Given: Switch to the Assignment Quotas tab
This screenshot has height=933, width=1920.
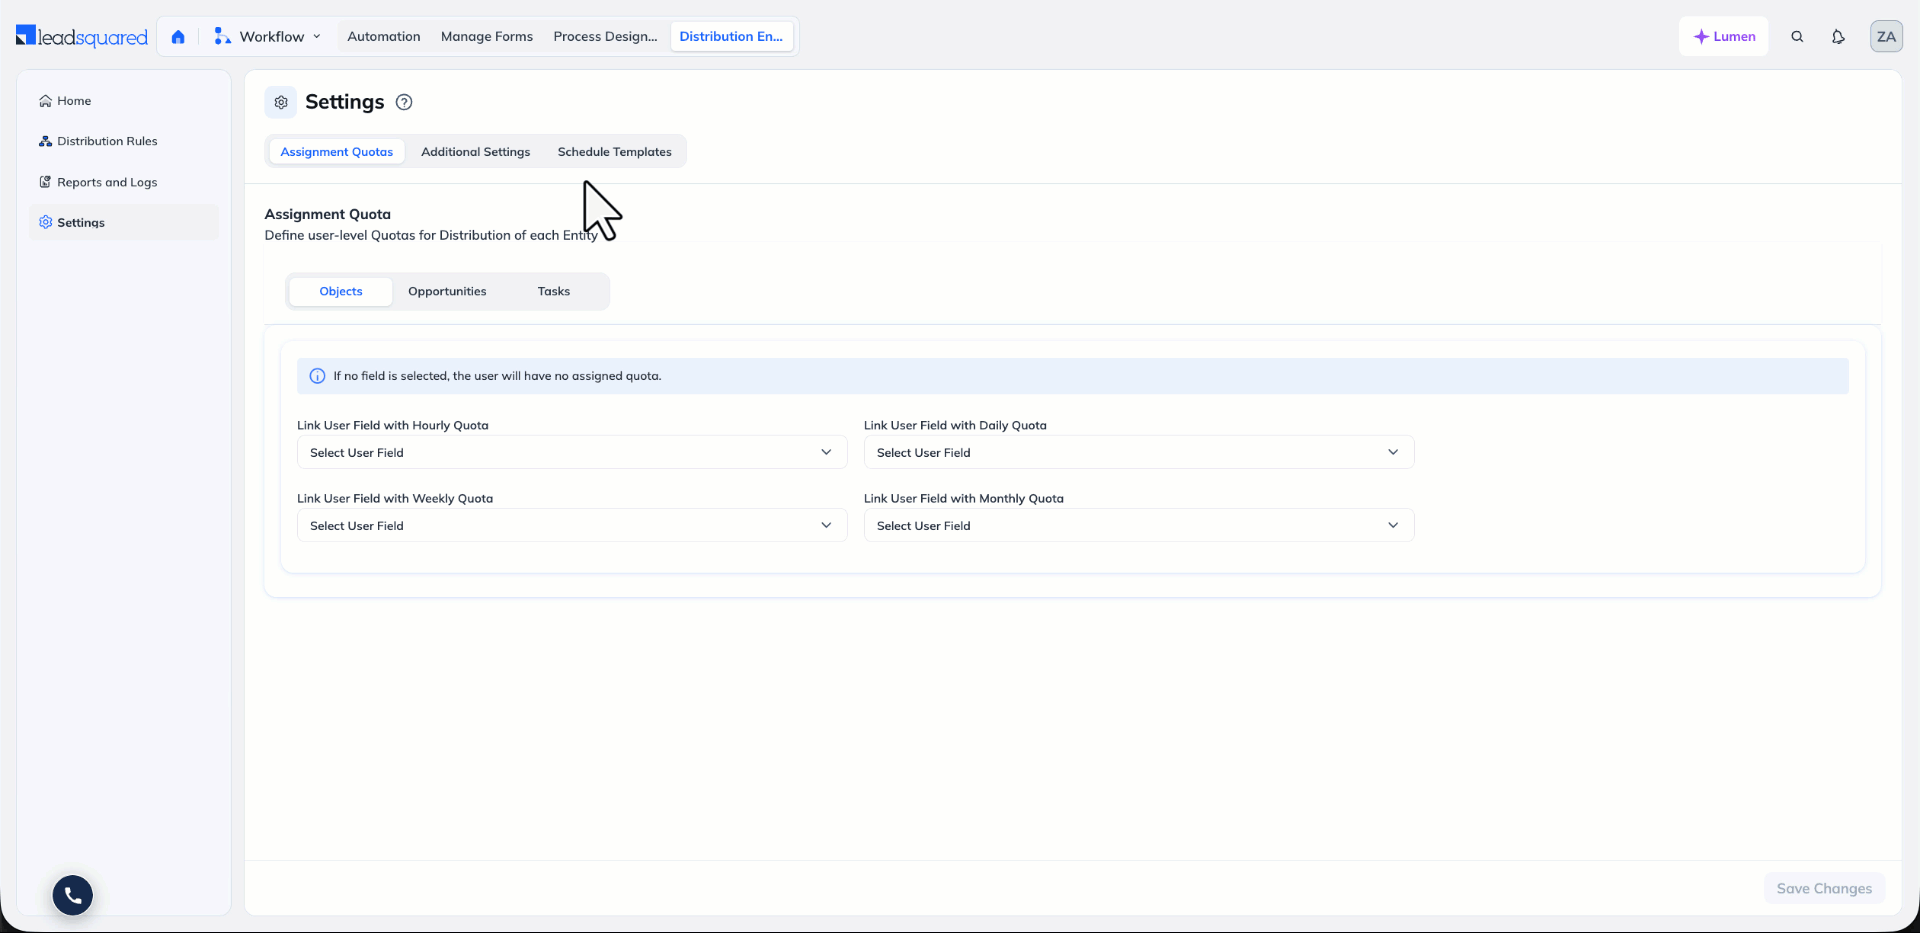Looking at the screenshot, I should (337, 152).
